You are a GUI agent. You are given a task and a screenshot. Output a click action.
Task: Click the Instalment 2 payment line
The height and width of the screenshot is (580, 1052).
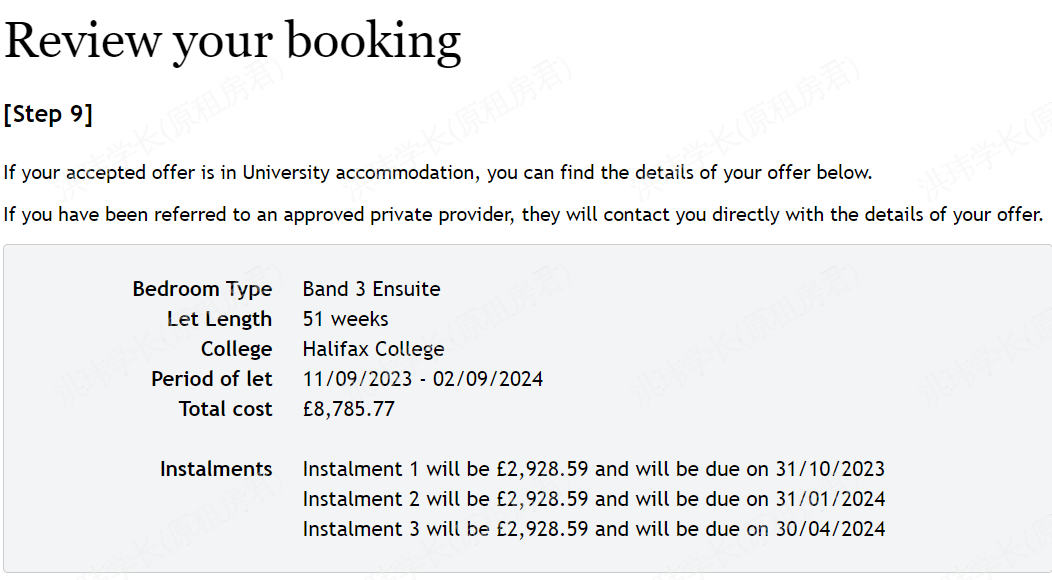(593, 499)
